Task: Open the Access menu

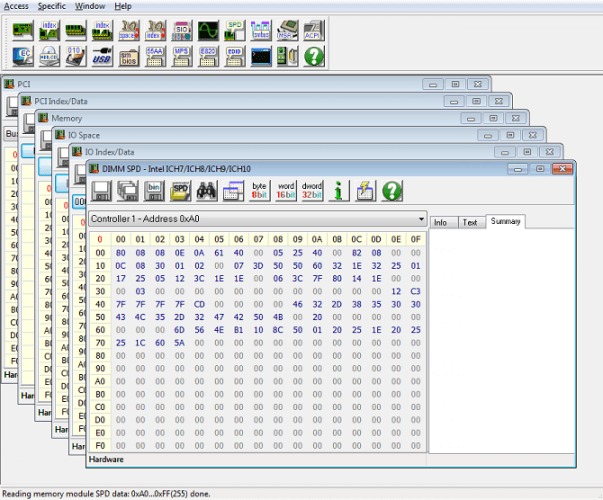Action: (x=15, y=6)
